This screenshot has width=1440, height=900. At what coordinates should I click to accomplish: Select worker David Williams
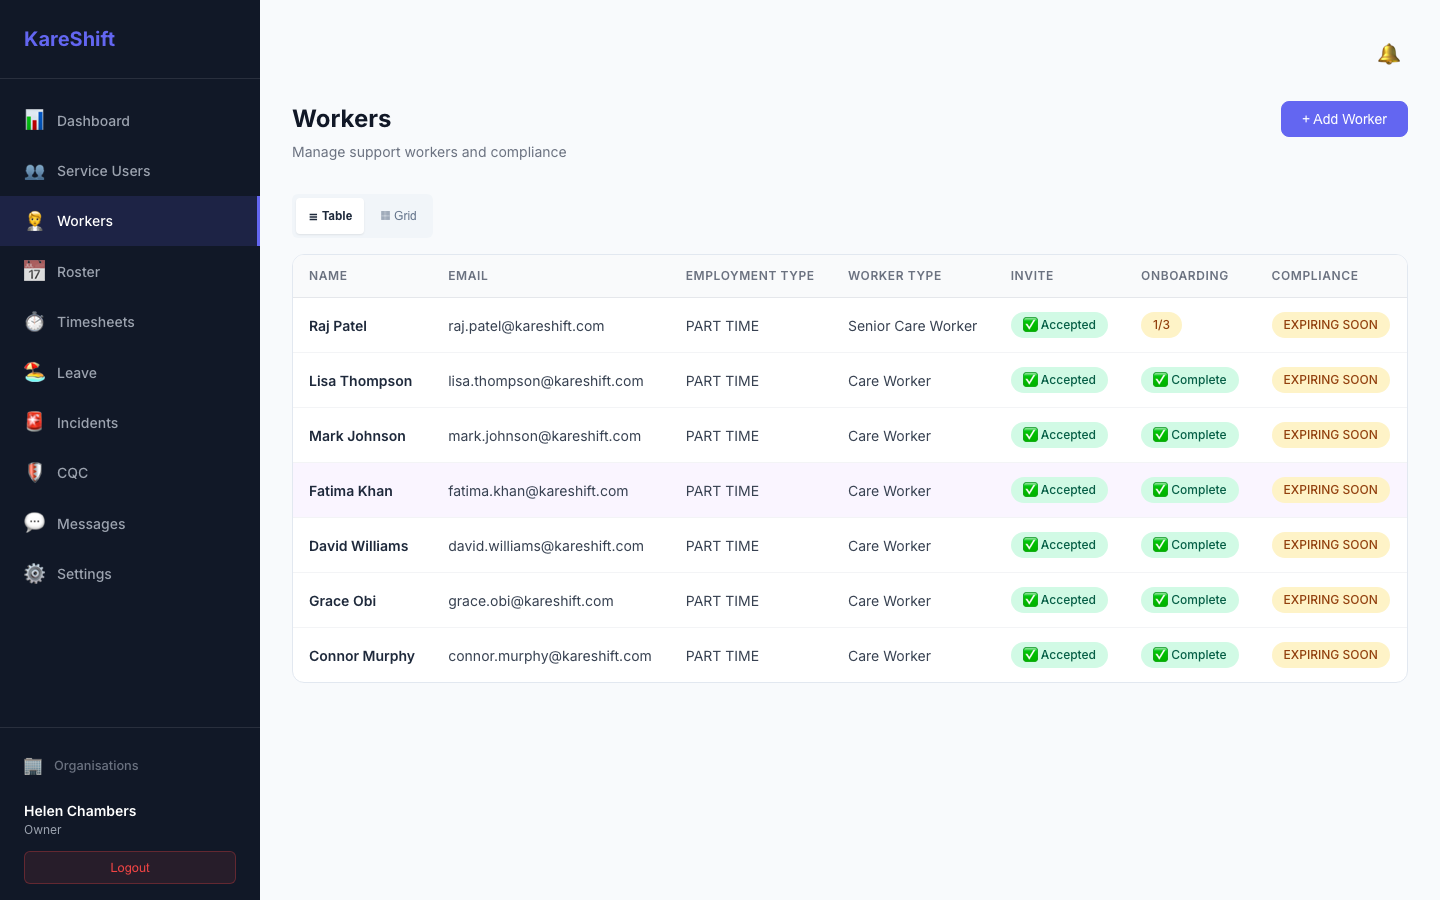tap(358, 546)
